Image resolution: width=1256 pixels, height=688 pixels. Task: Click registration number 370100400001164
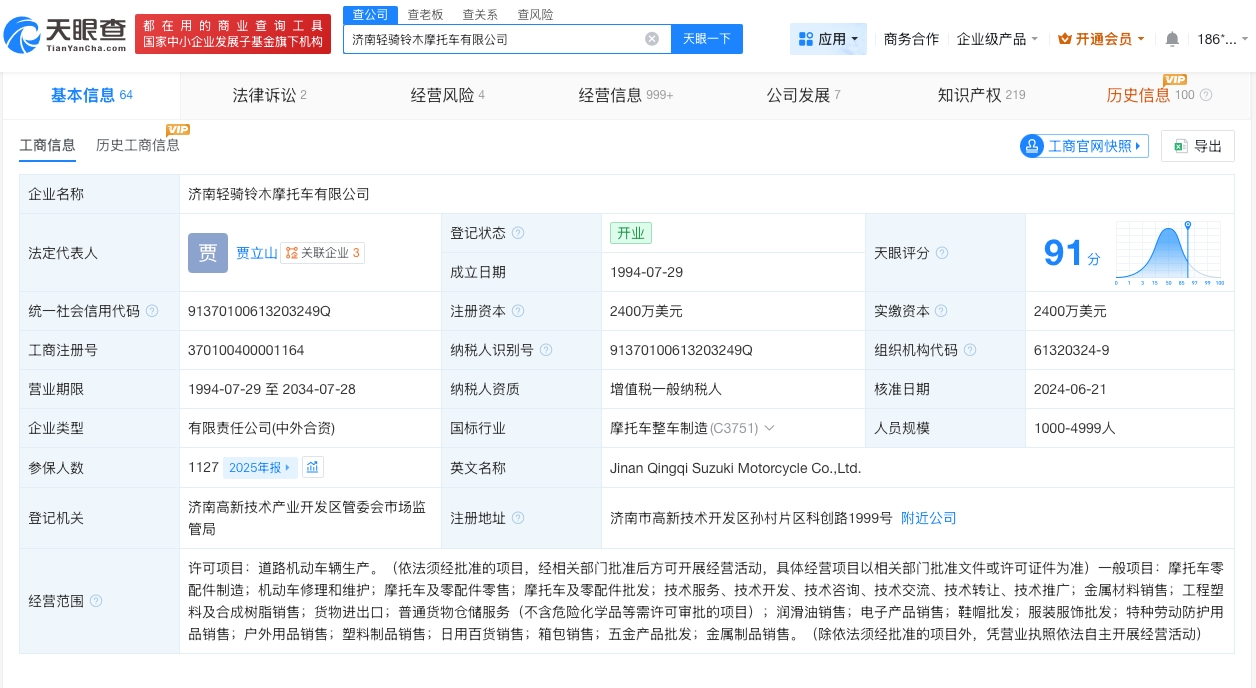pyautogui.click(x=246, y=350)
